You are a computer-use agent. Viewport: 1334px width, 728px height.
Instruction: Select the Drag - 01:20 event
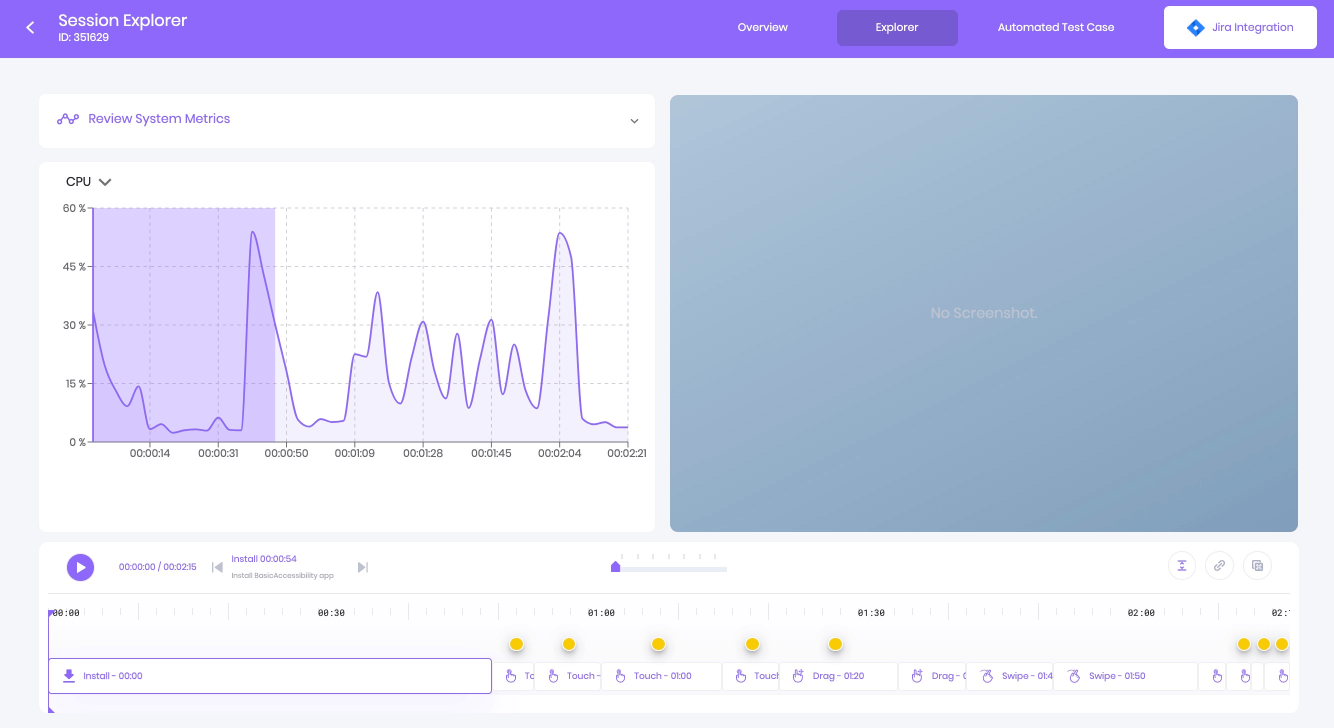coord(838,676)
